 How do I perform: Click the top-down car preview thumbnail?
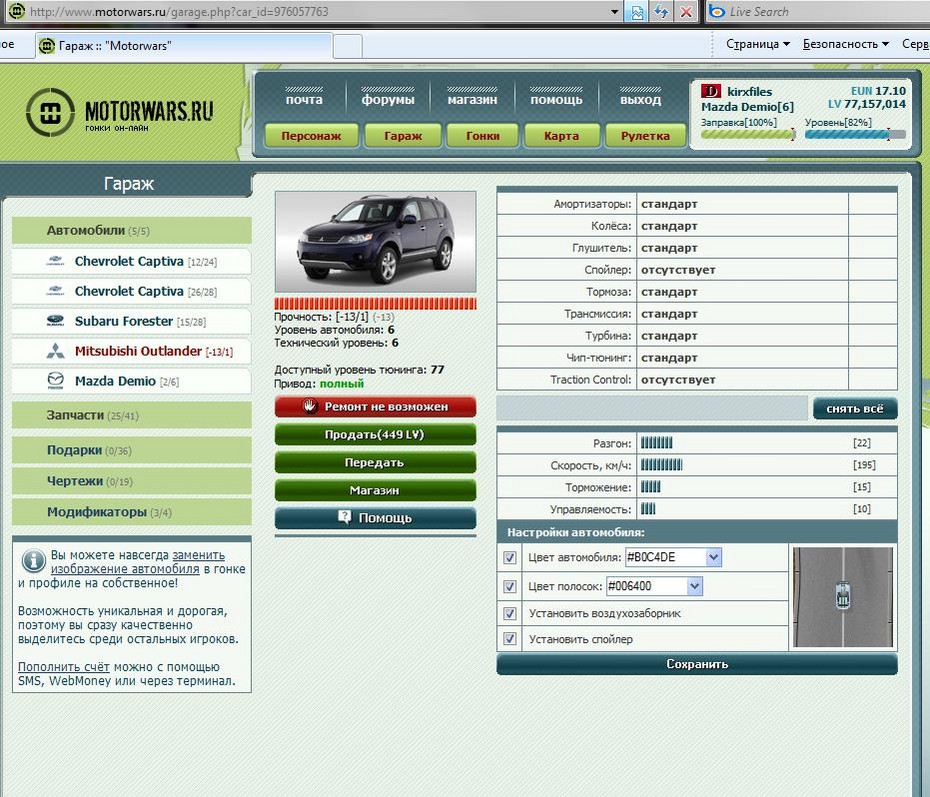pos(843,597)
